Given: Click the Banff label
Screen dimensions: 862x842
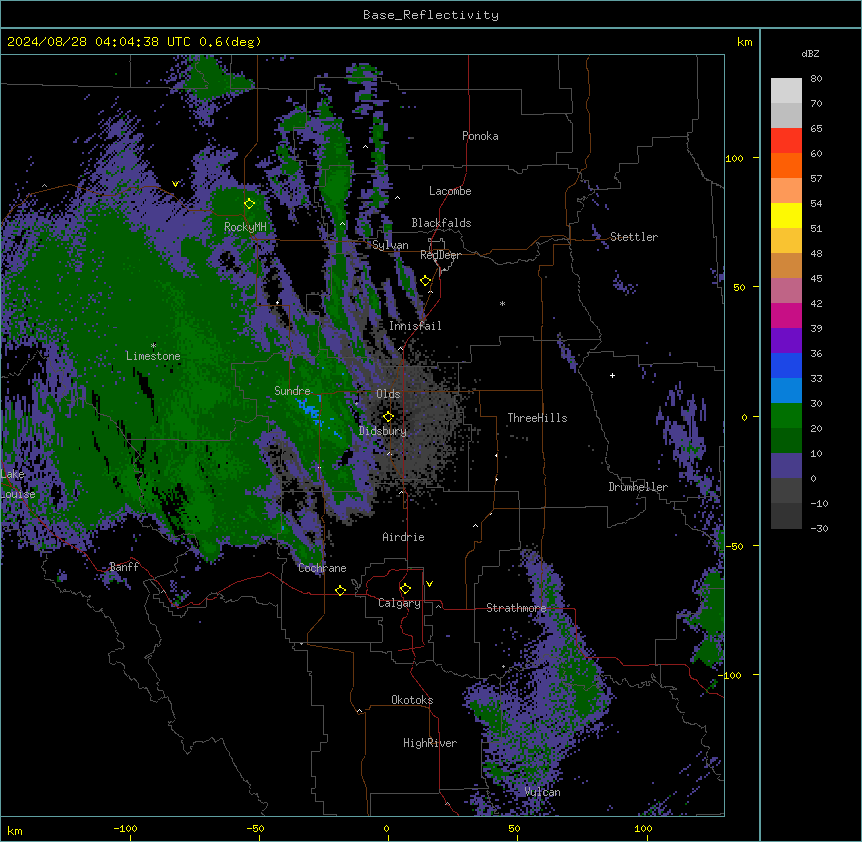Looking at the screenshot, I should (124, 567).
